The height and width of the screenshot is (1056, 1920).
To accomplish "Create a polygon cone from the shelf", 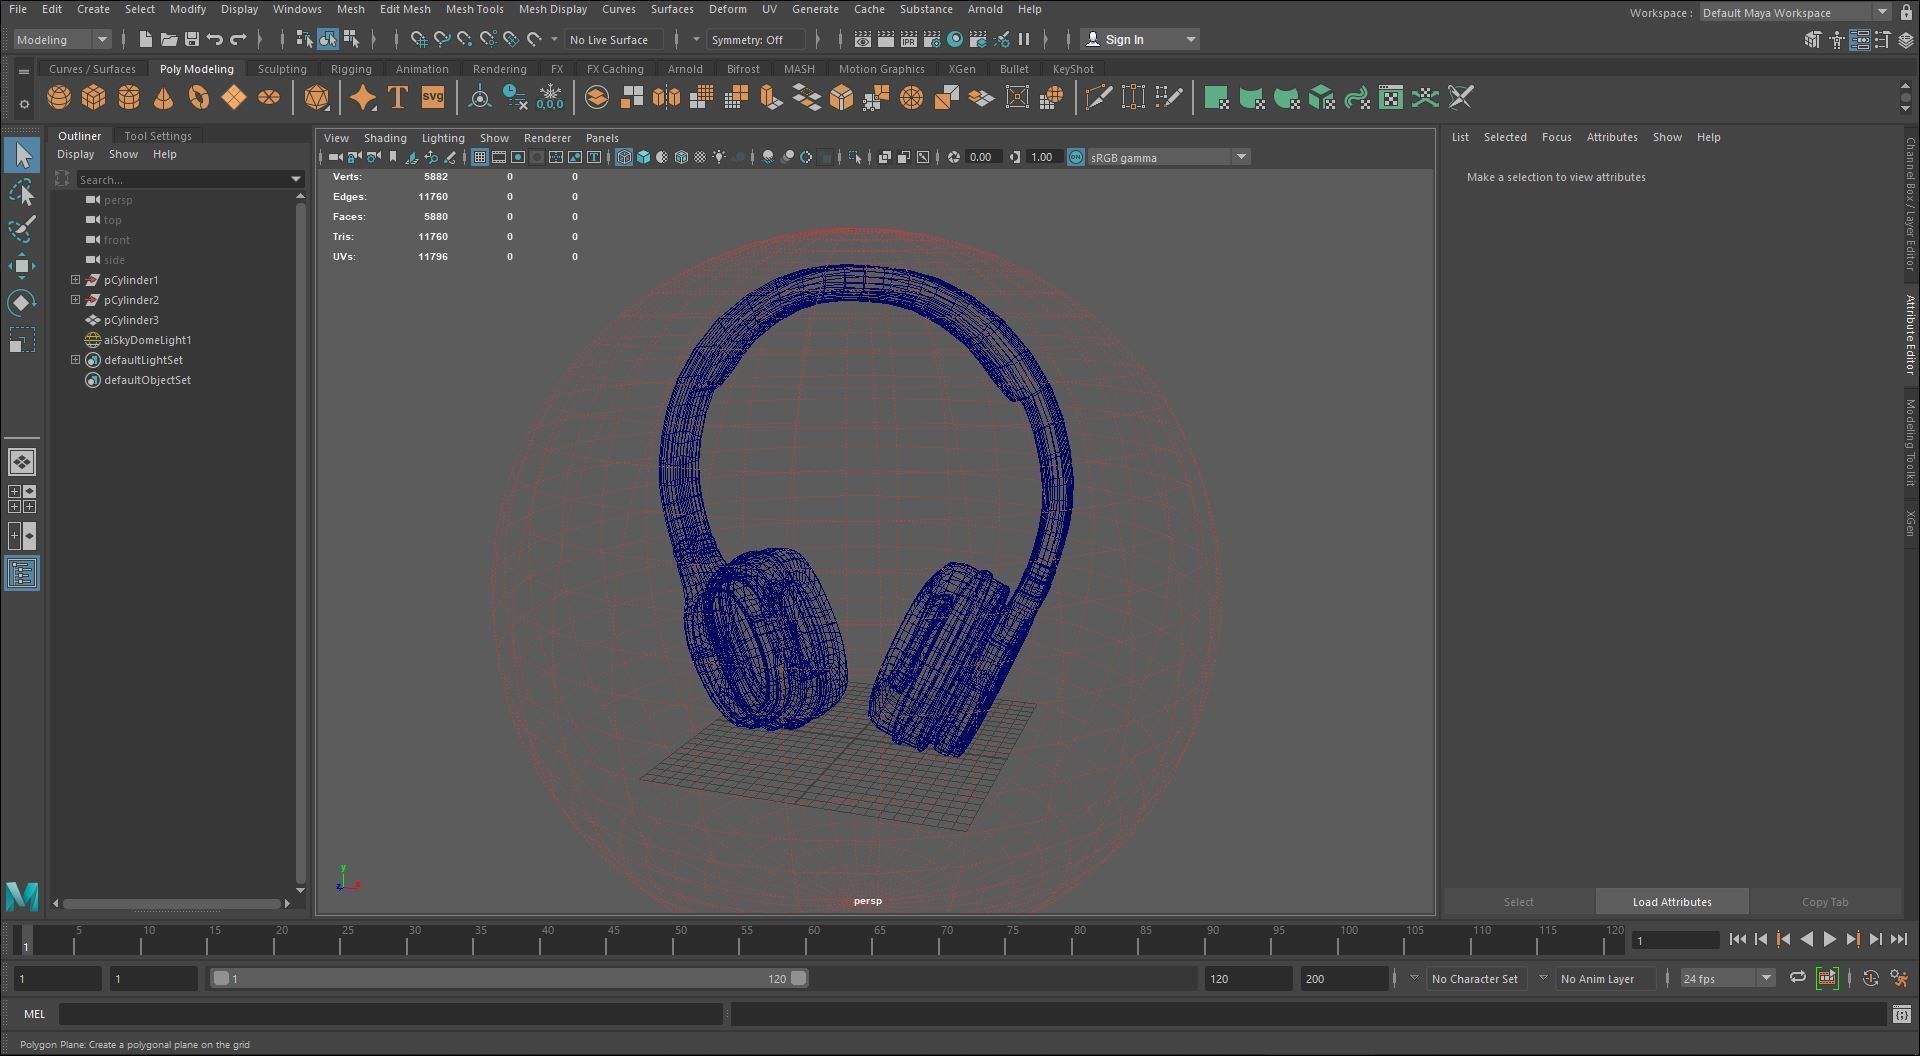I will [163, 98].
